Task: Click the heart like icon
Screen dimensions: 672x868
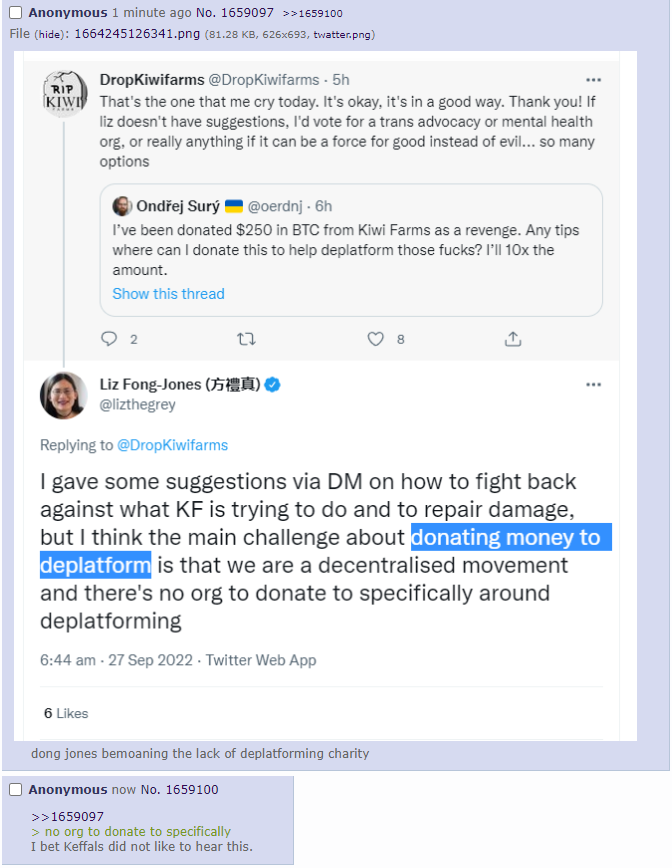Action: (376, 339)
